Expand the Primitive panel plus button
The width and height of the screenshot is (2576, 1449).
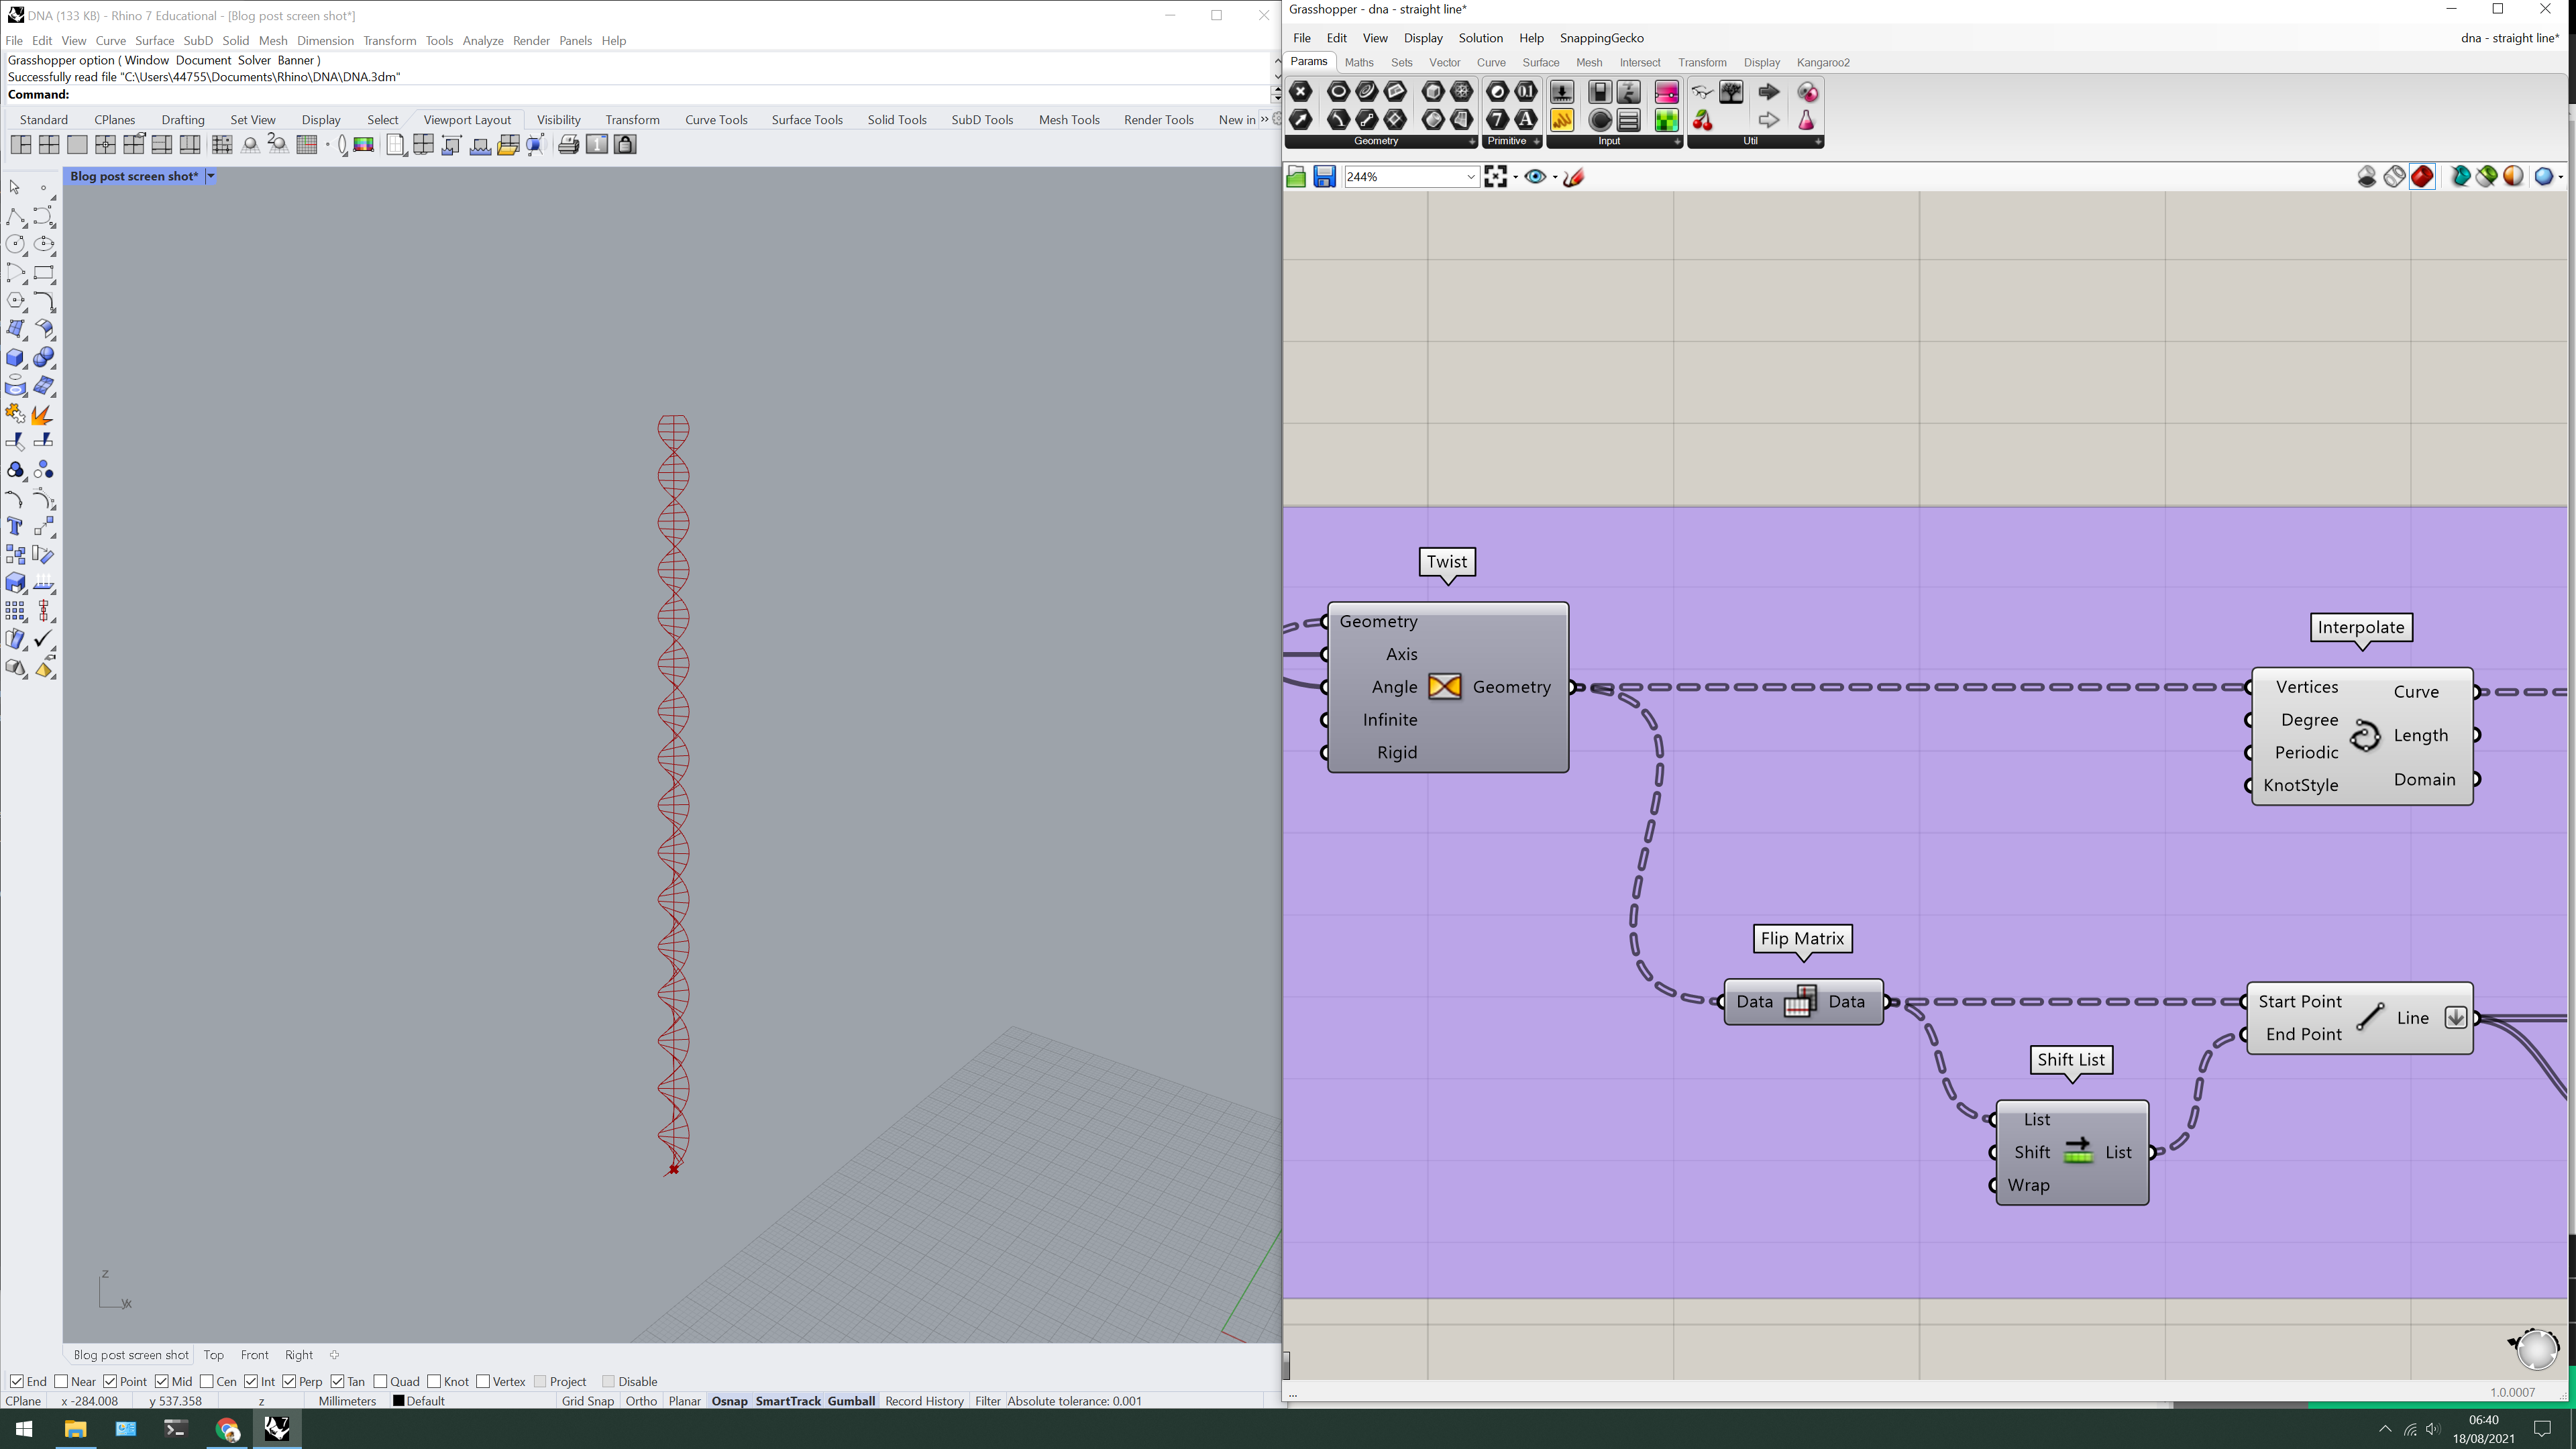pyautogui.click(x=1536, y=142)
